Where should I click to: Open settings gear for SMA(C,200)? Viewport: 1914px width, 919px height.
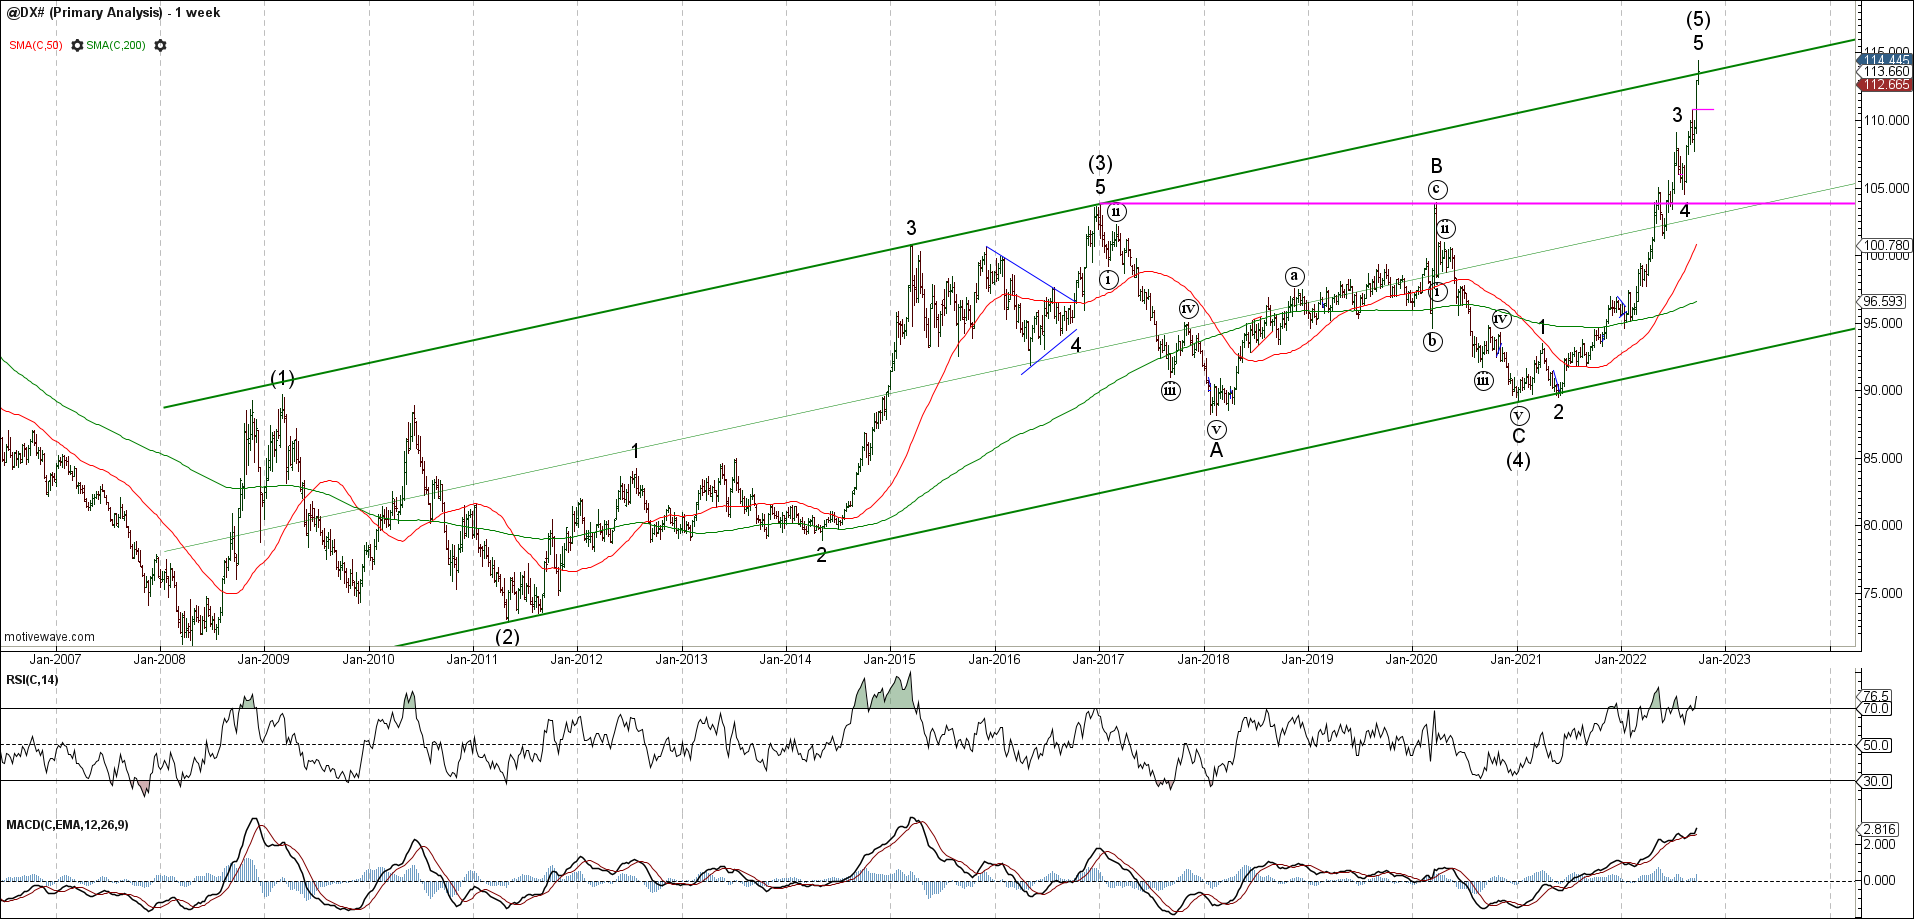pyautogui.click(x=160, y=46)
